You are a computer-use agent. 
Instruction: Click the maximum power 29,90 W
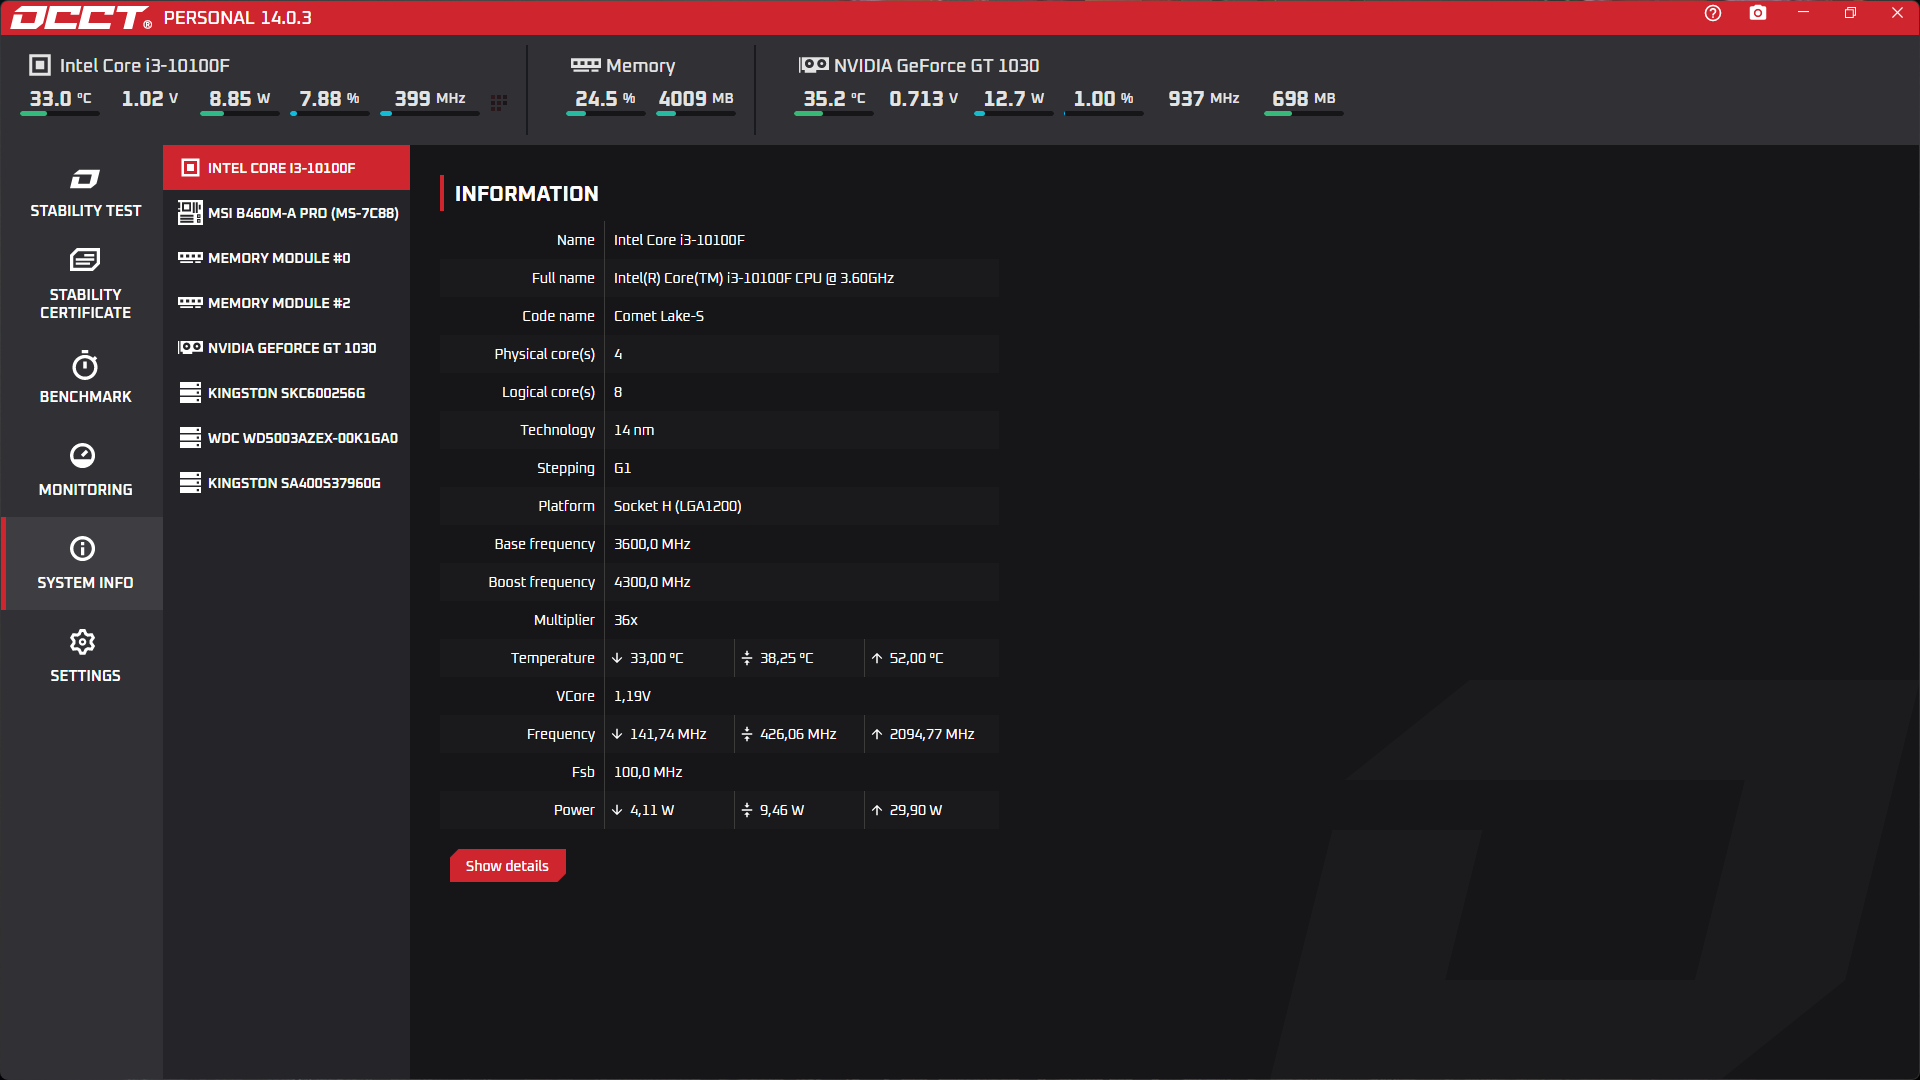916,810
